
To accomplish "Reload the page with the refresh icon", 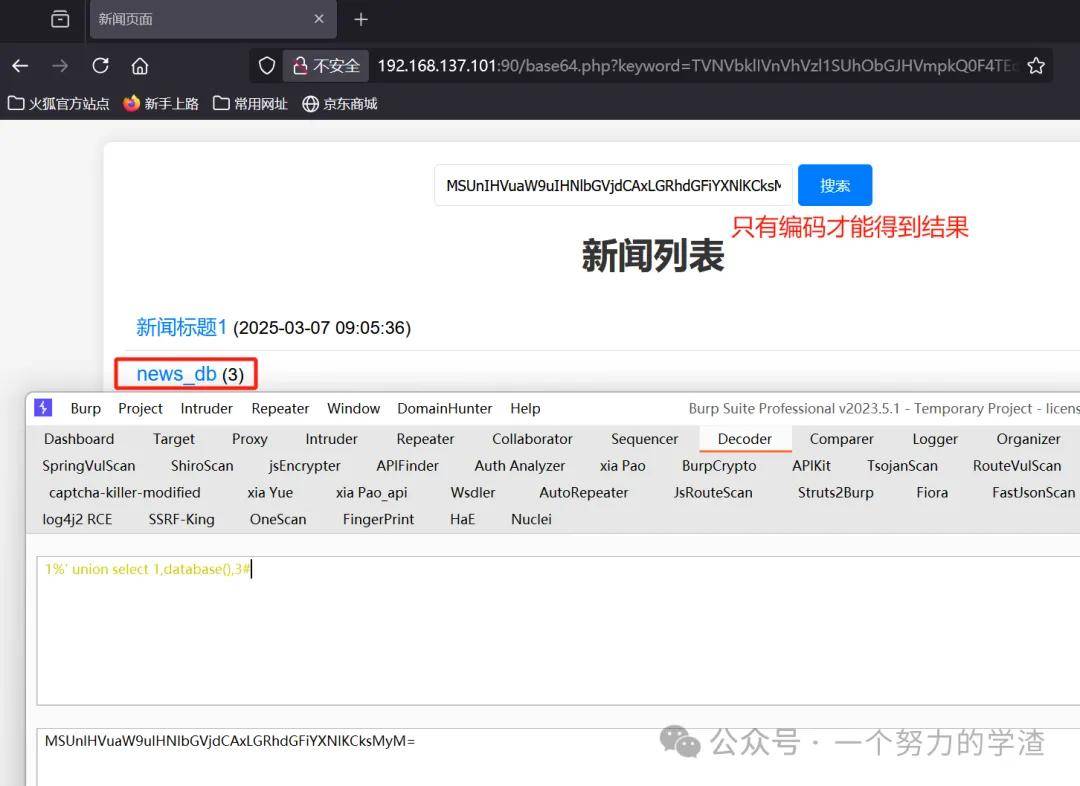I will [x=100, y=66].
